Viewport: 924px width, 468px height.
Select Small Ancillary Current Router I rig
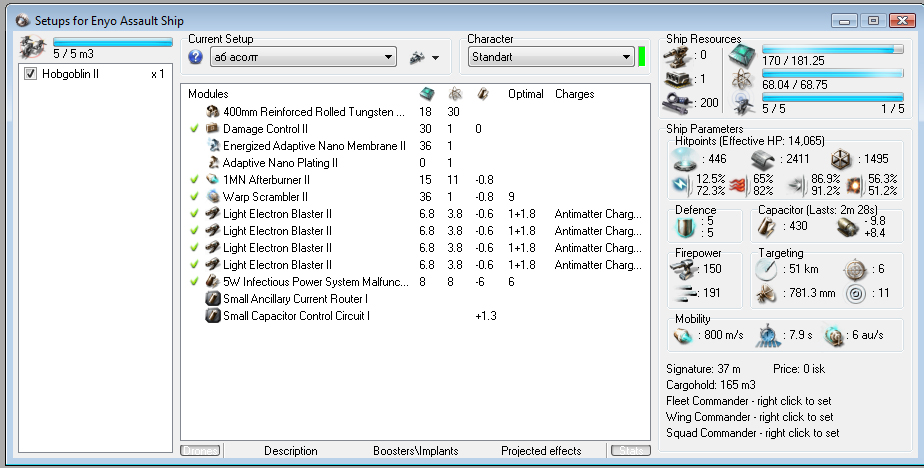click(415, 299)
